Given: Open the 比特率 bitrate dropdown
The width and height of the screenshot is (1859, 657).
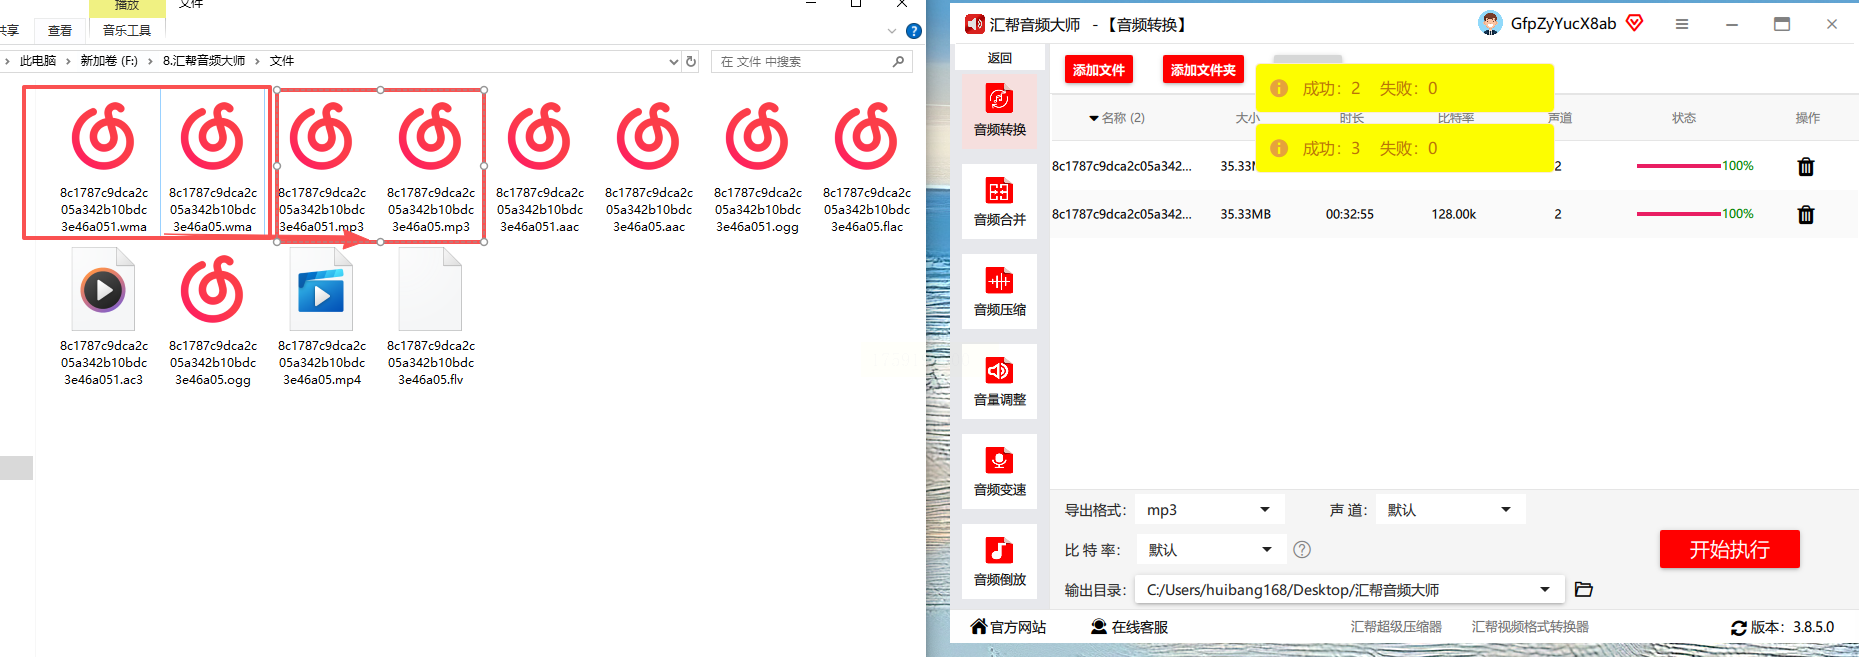Looking at the screenshot, I should click(1210, 549).
